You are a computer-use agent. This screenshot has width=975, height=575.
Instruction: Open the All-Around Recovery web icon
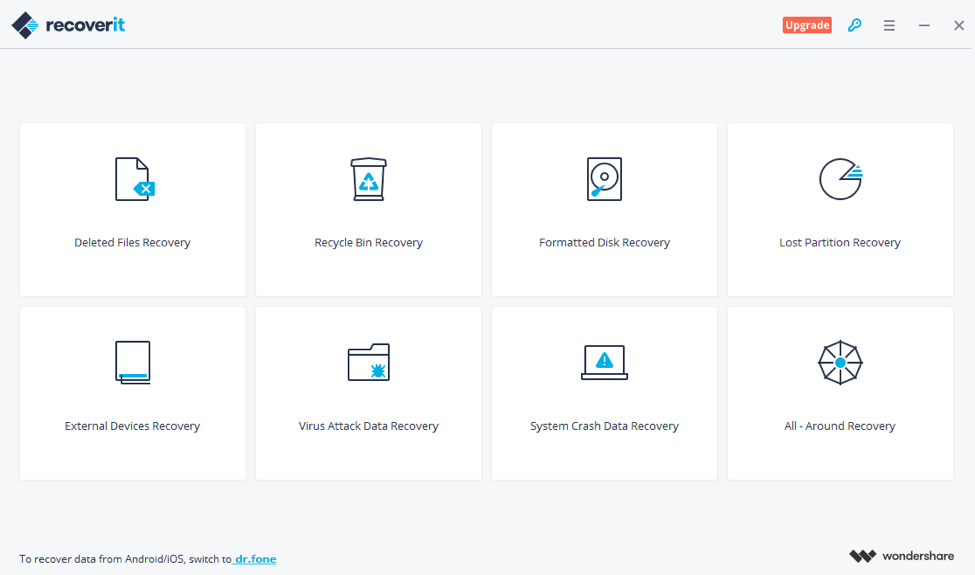pyautogui.click(x=840, y=363)
